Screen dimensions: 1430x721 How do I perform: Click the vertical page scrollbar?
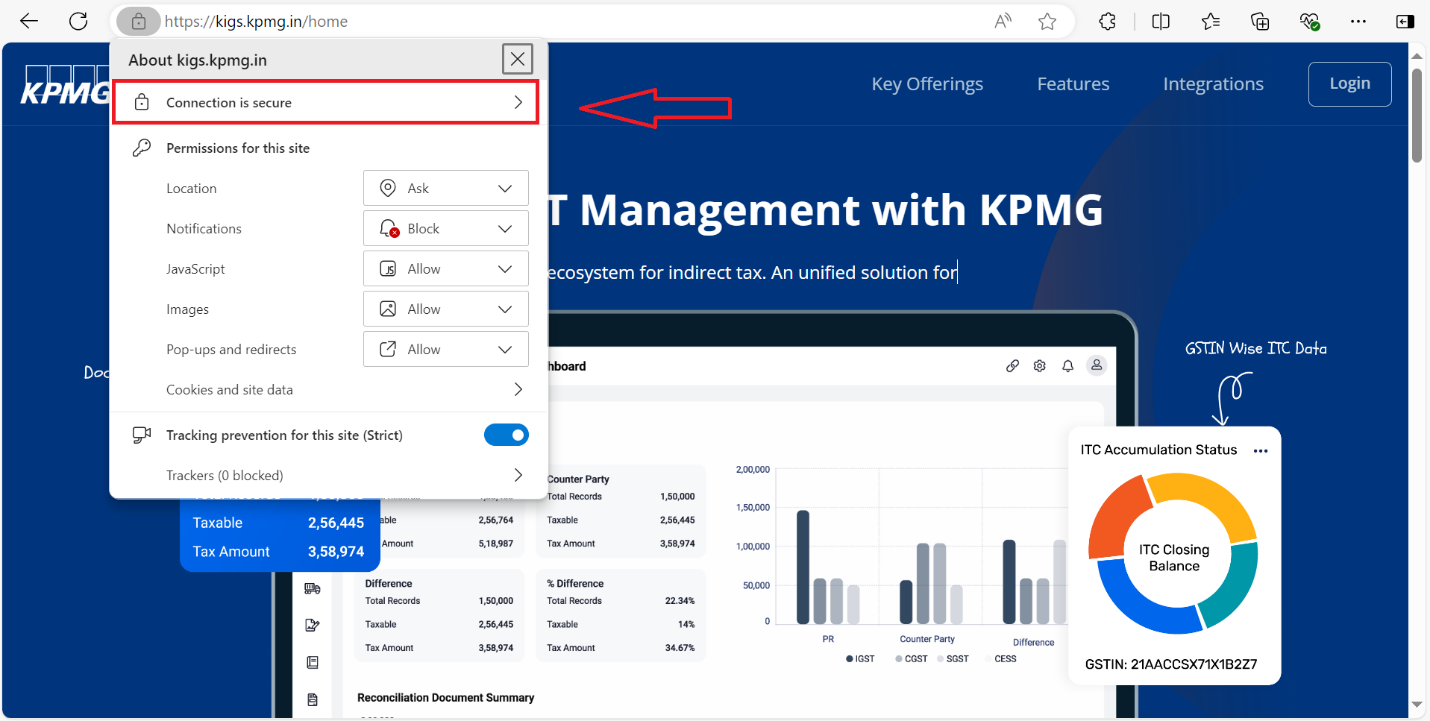(x=1417, y=115)
